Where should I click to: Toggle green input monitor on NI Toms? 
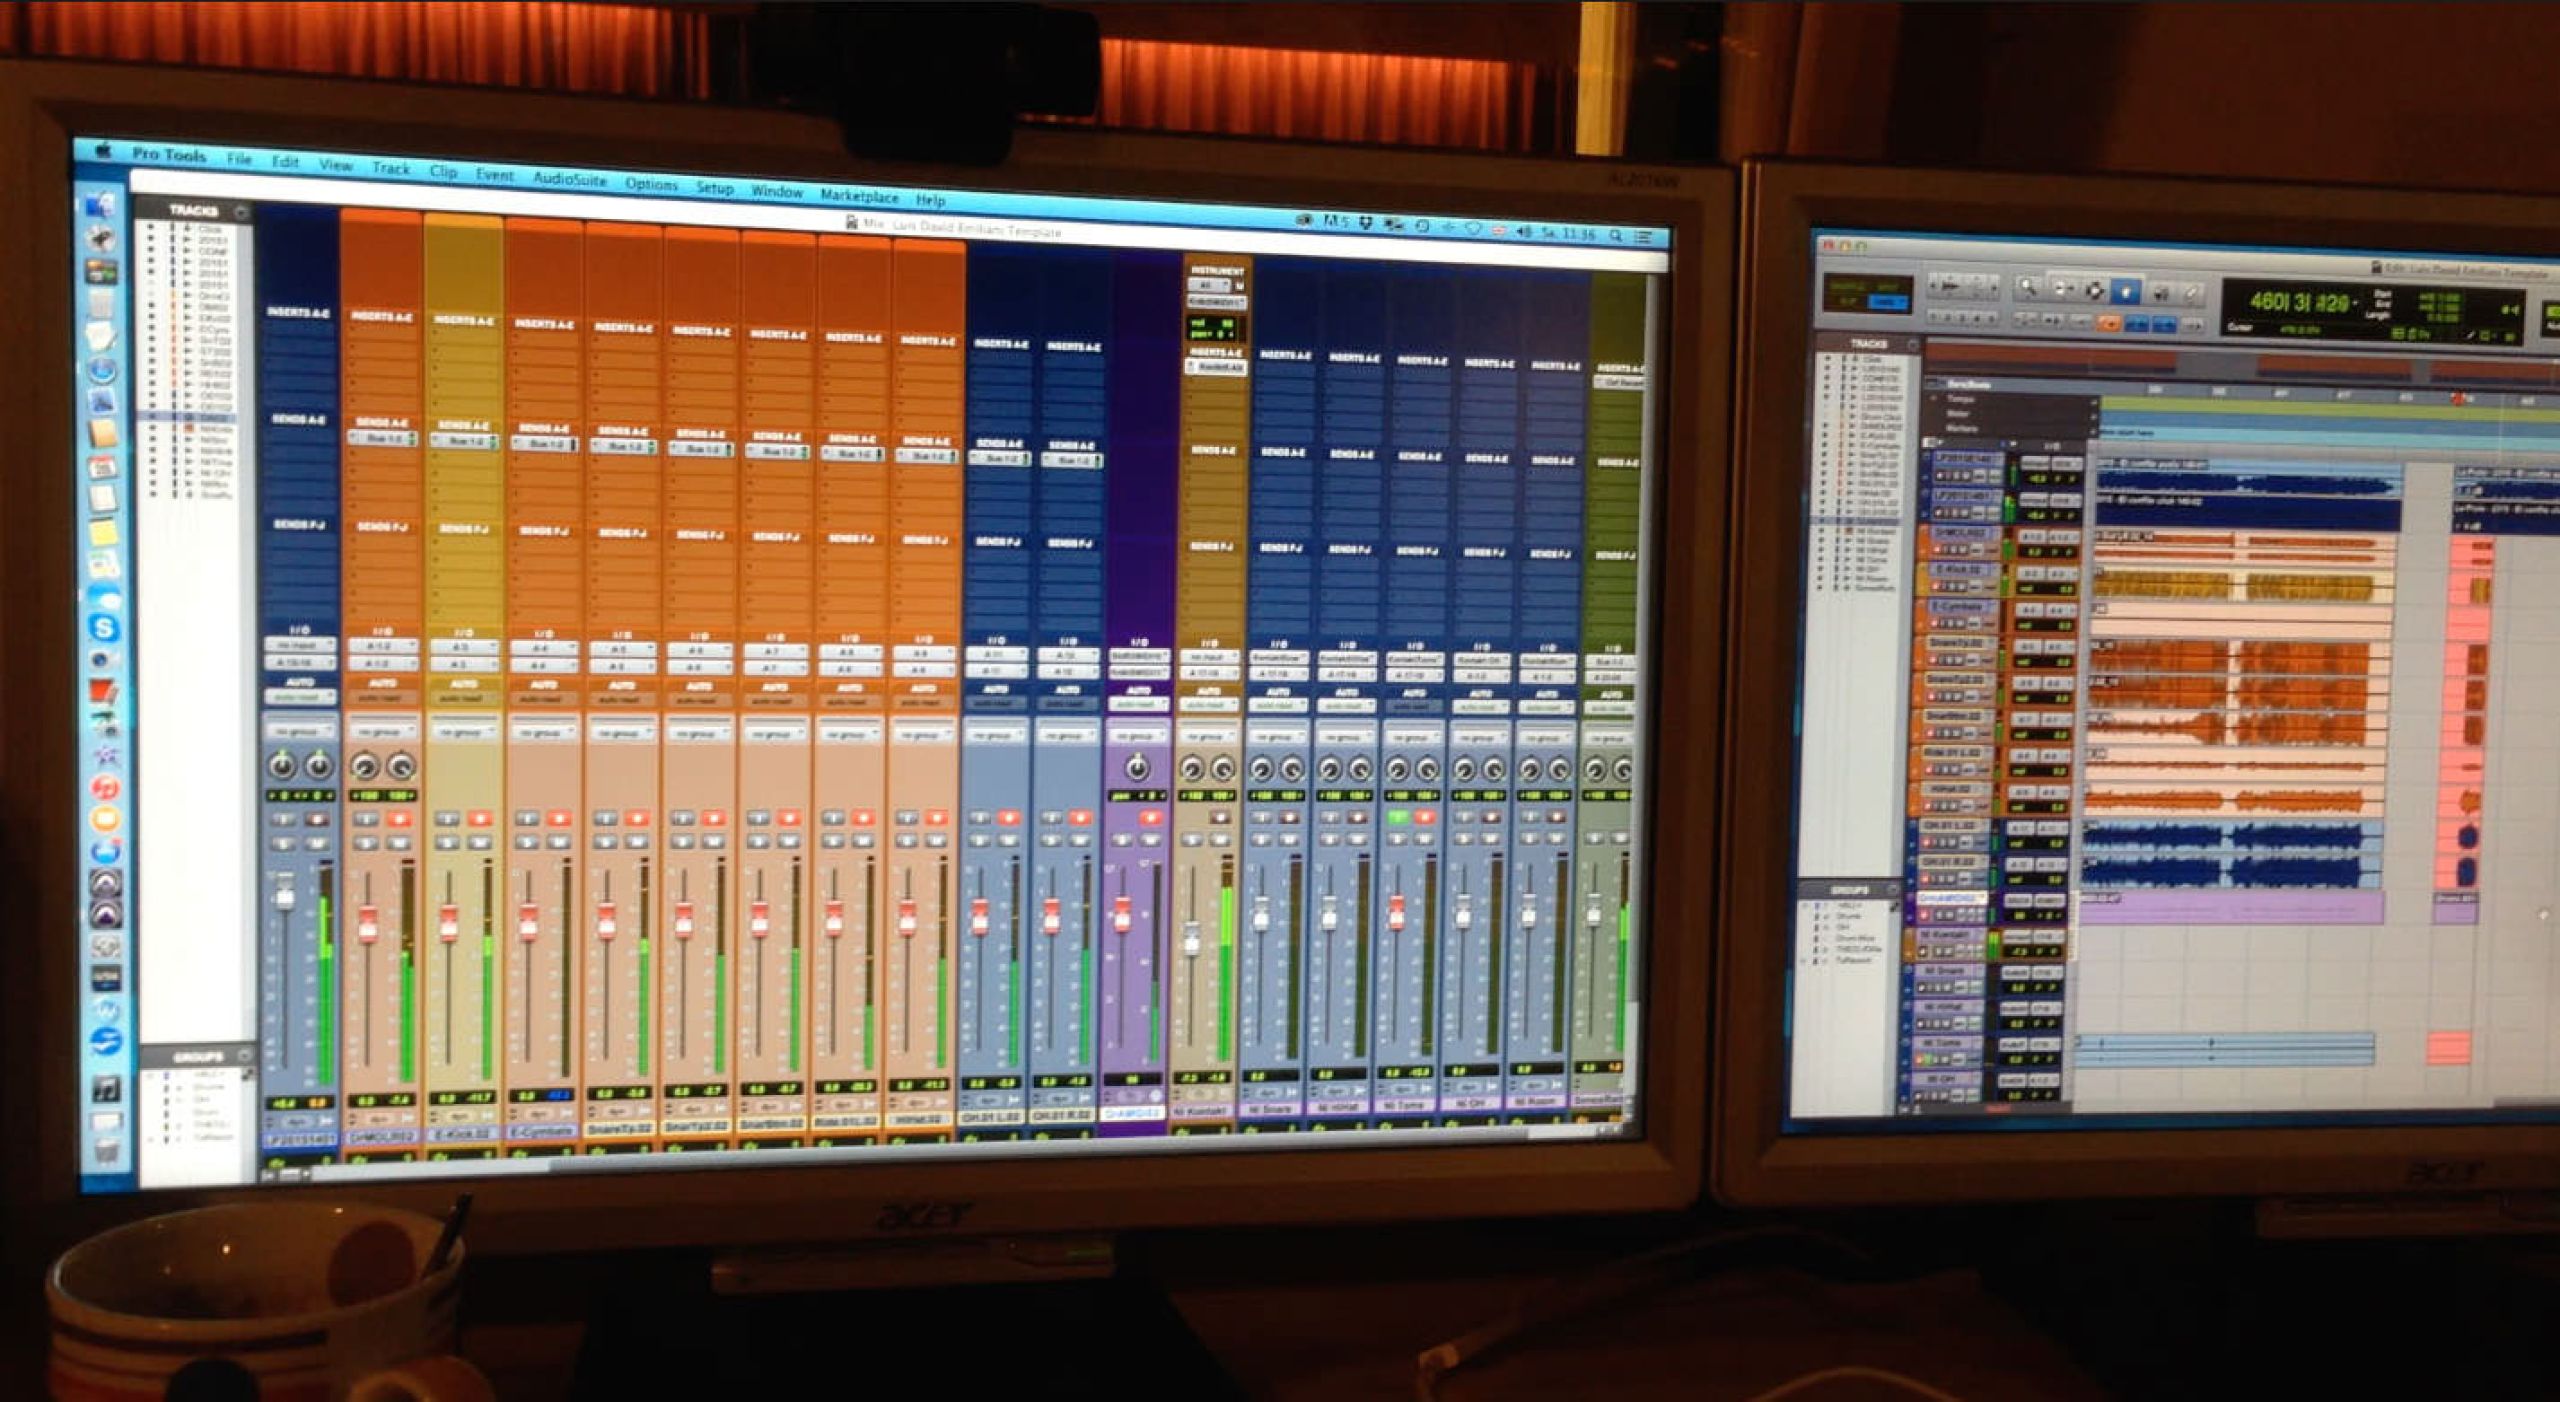click(x=1396, y=817)
